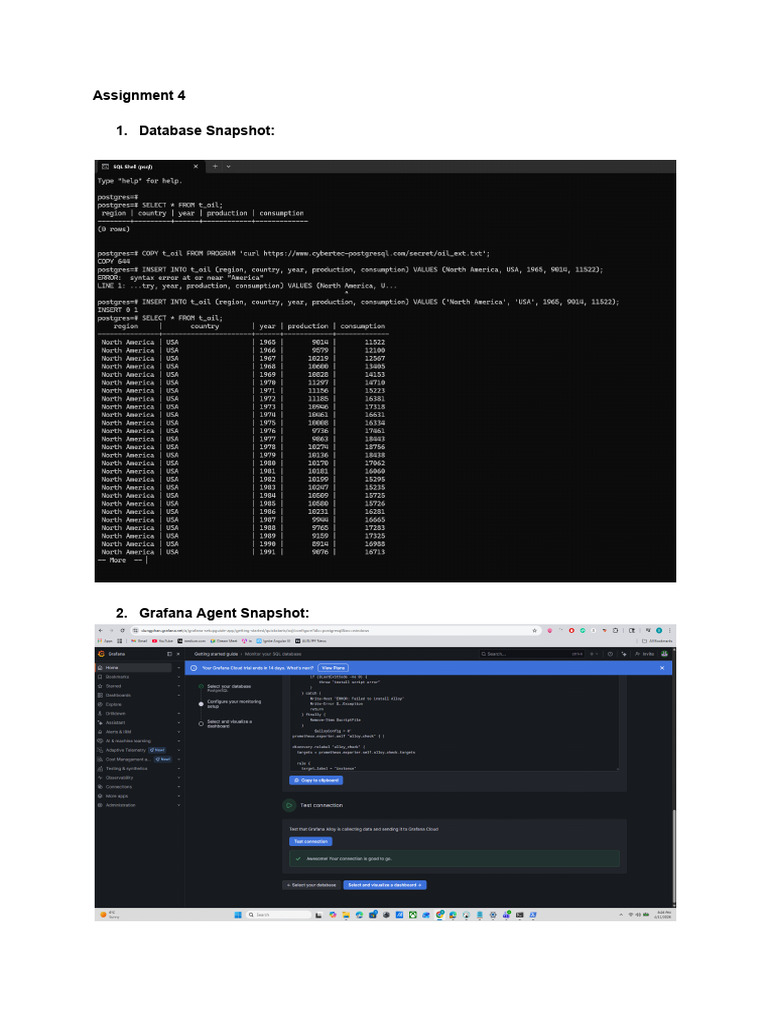Expand the Alerts & IRM chevron

coord(179,731)
